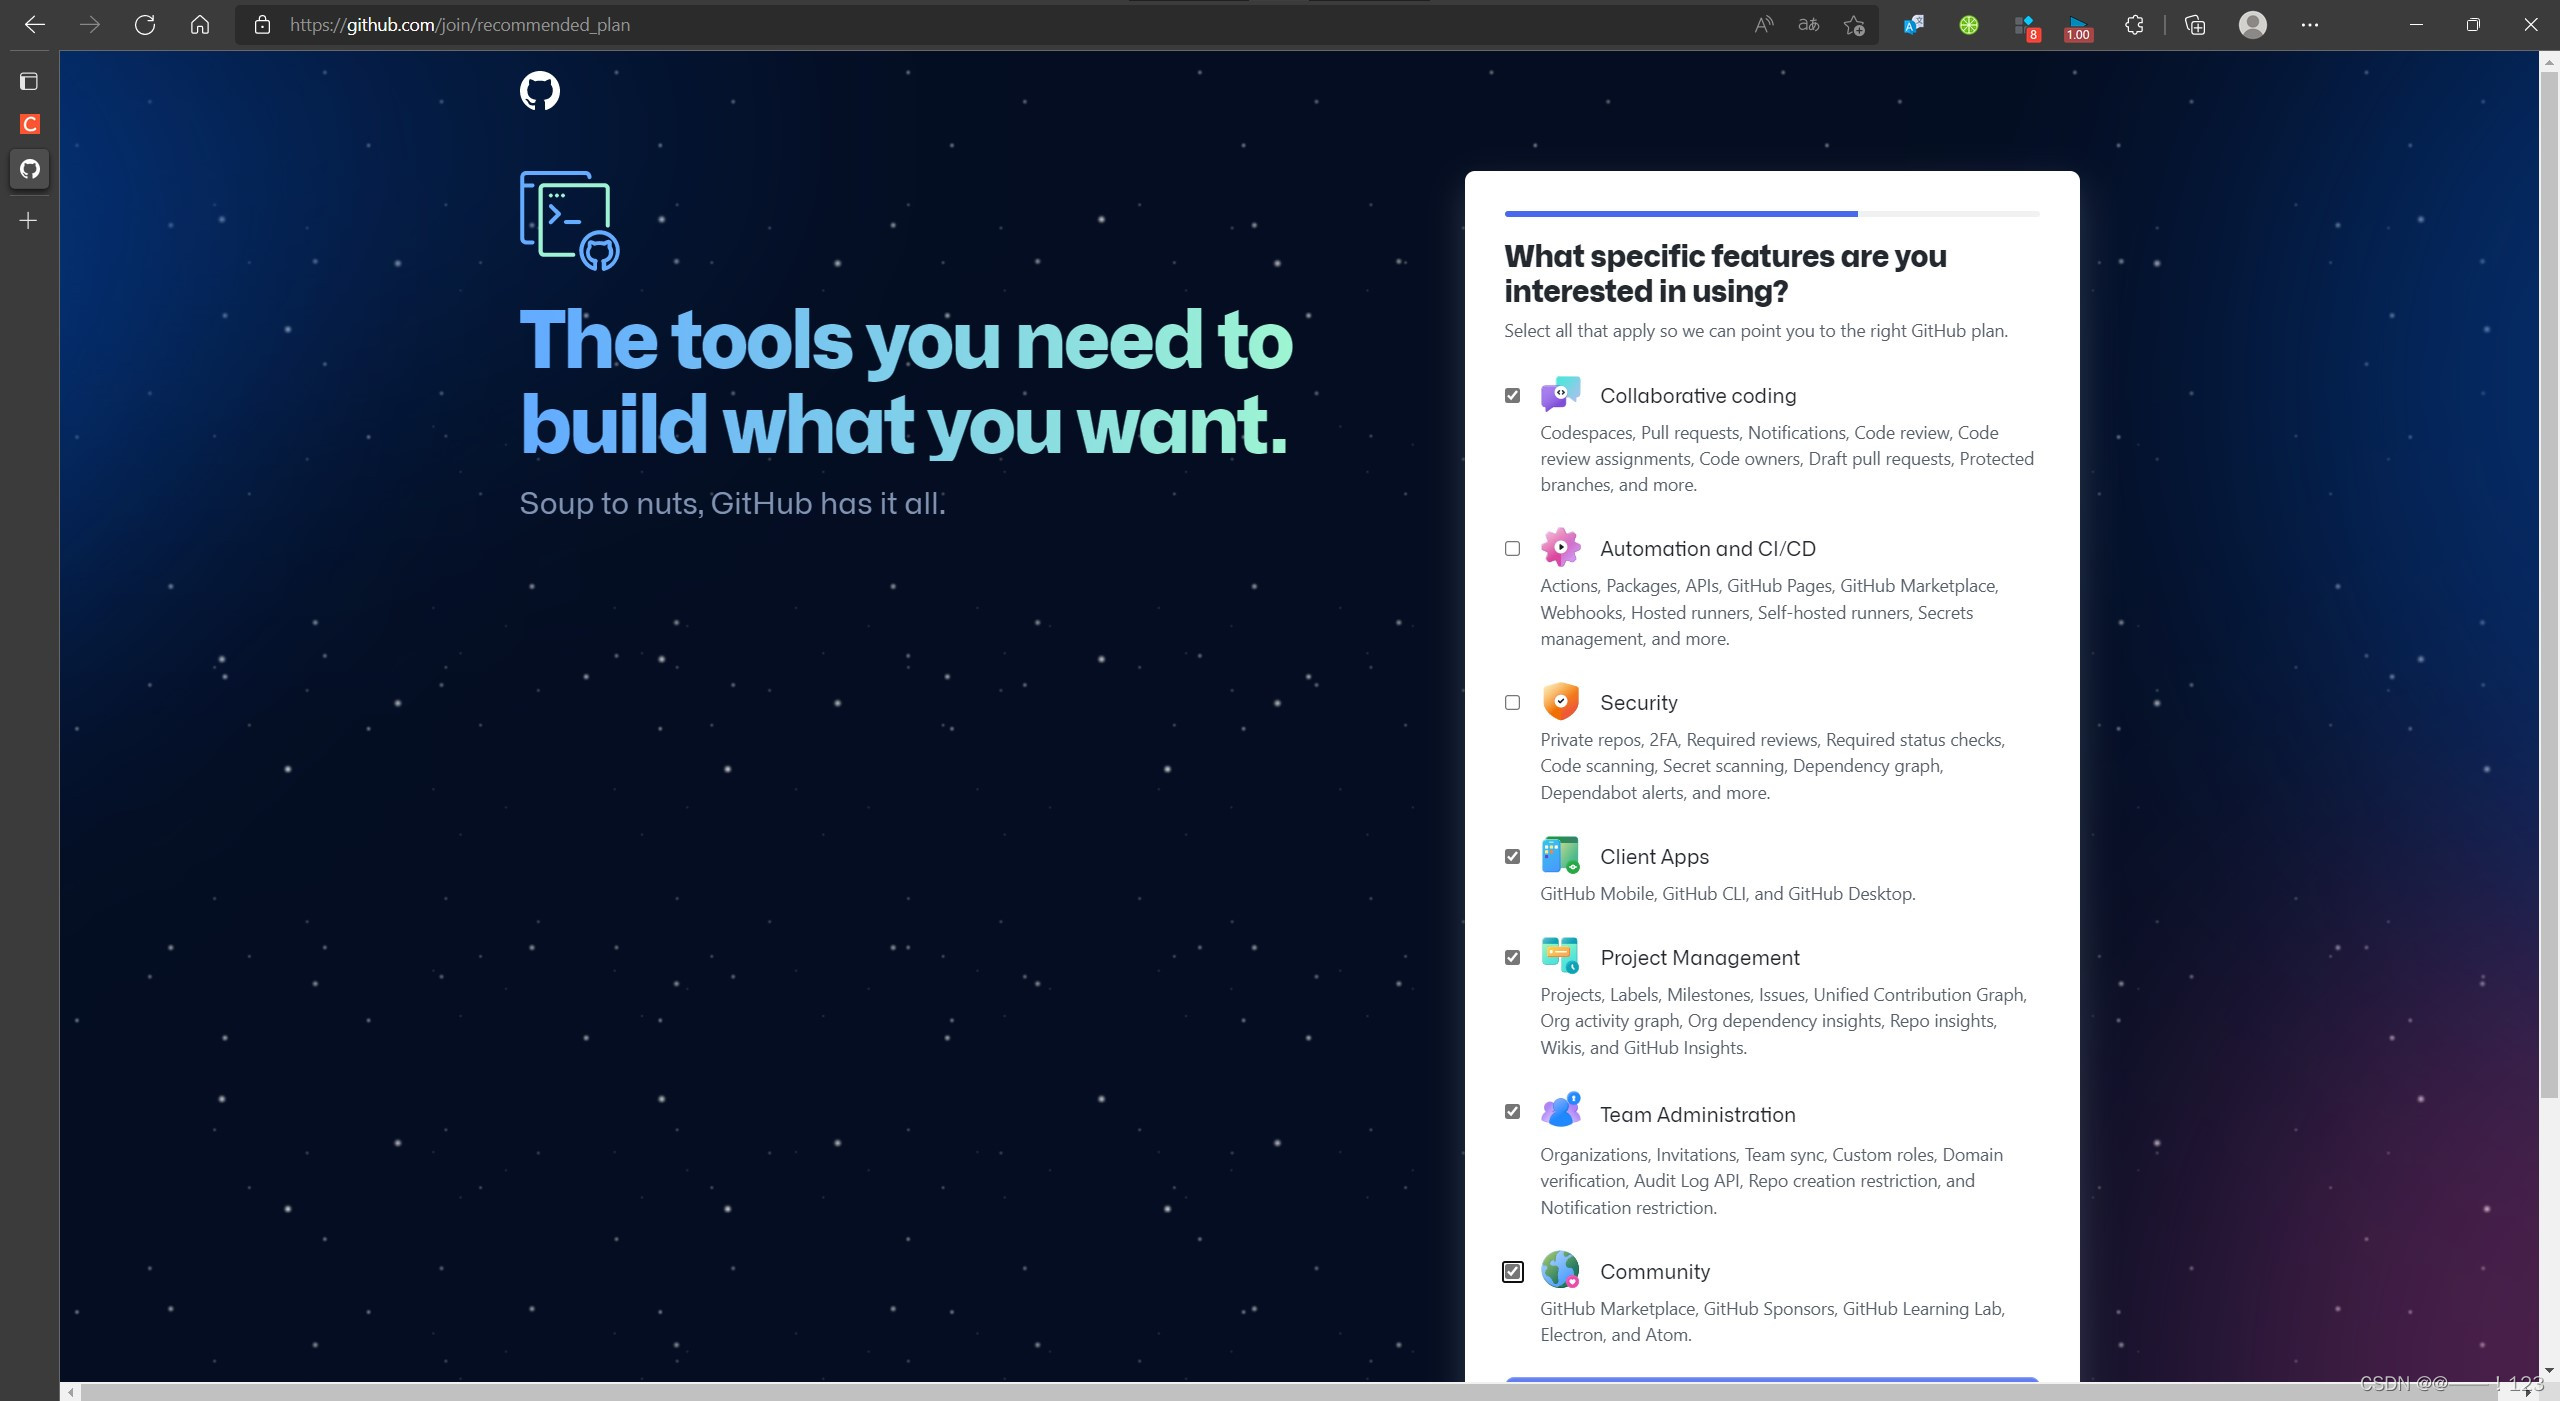Click the Team Administration label

[x=1697, y=1115]
